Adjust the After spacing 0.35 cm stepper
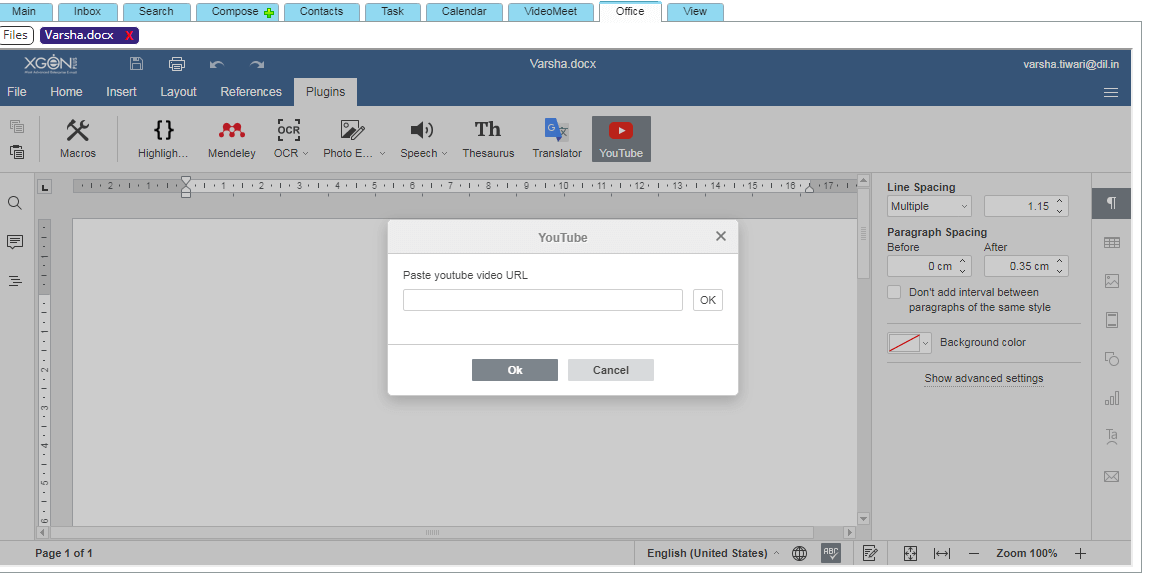Viewport: 1150px width, 580px height. pos(1059,266)
